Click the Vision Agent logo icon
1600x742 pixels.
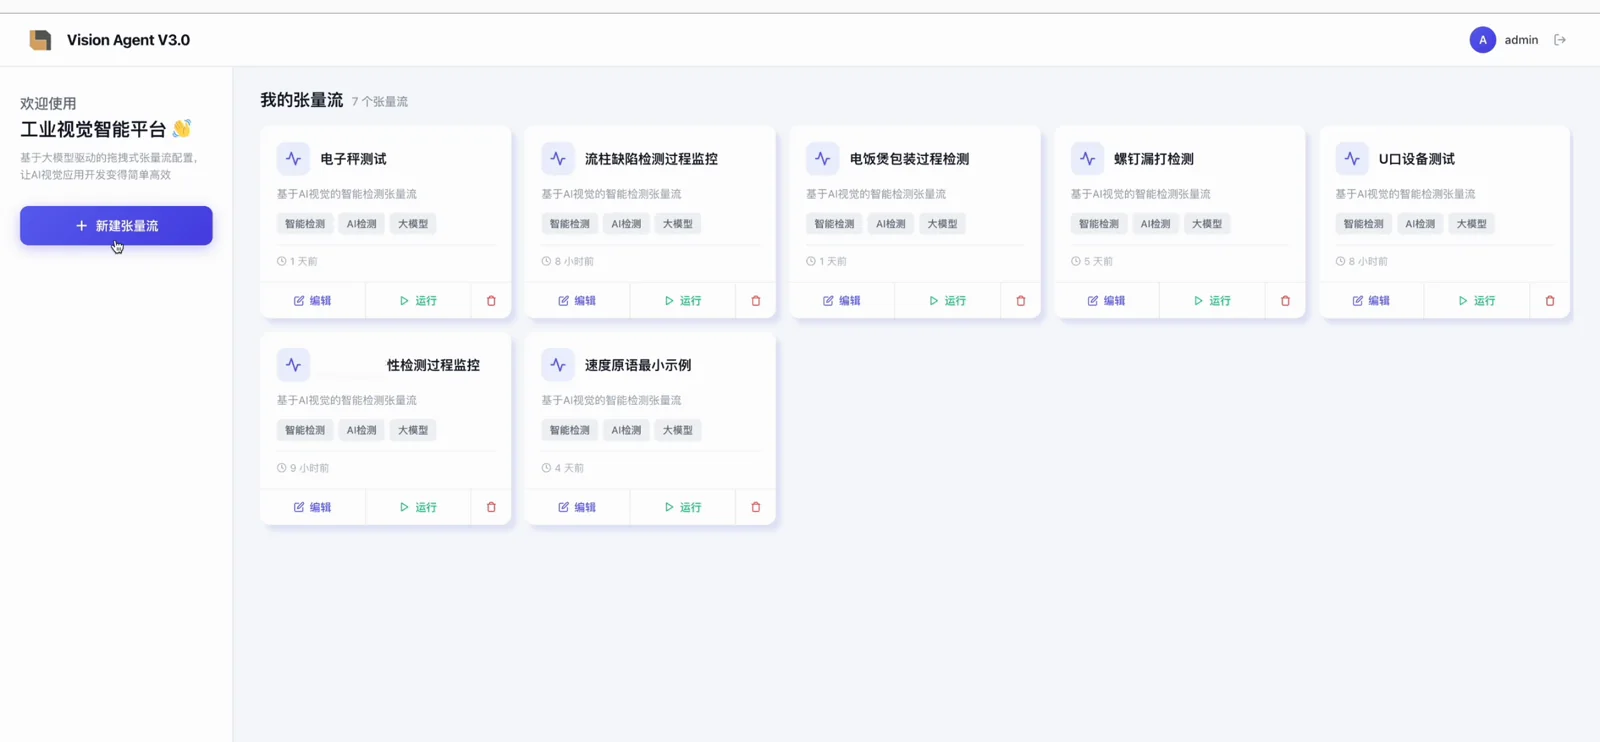pos(40,40)
